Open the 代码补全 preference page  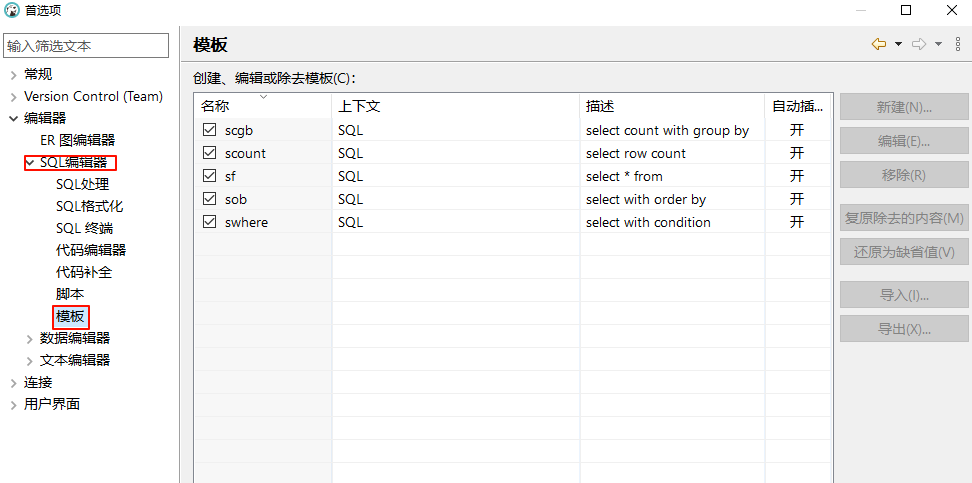click(84, 272)
